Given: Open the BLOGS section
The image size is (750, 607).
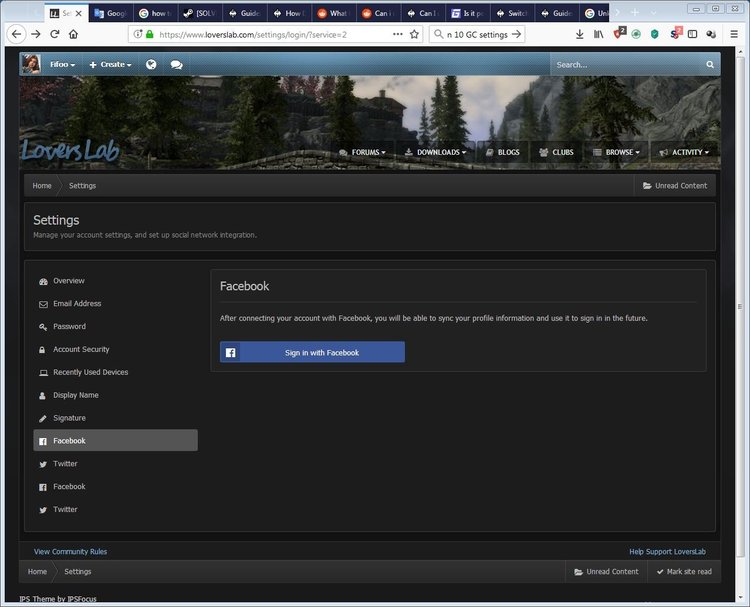Looking at the screenshot, I should click(x=503, y=152).
